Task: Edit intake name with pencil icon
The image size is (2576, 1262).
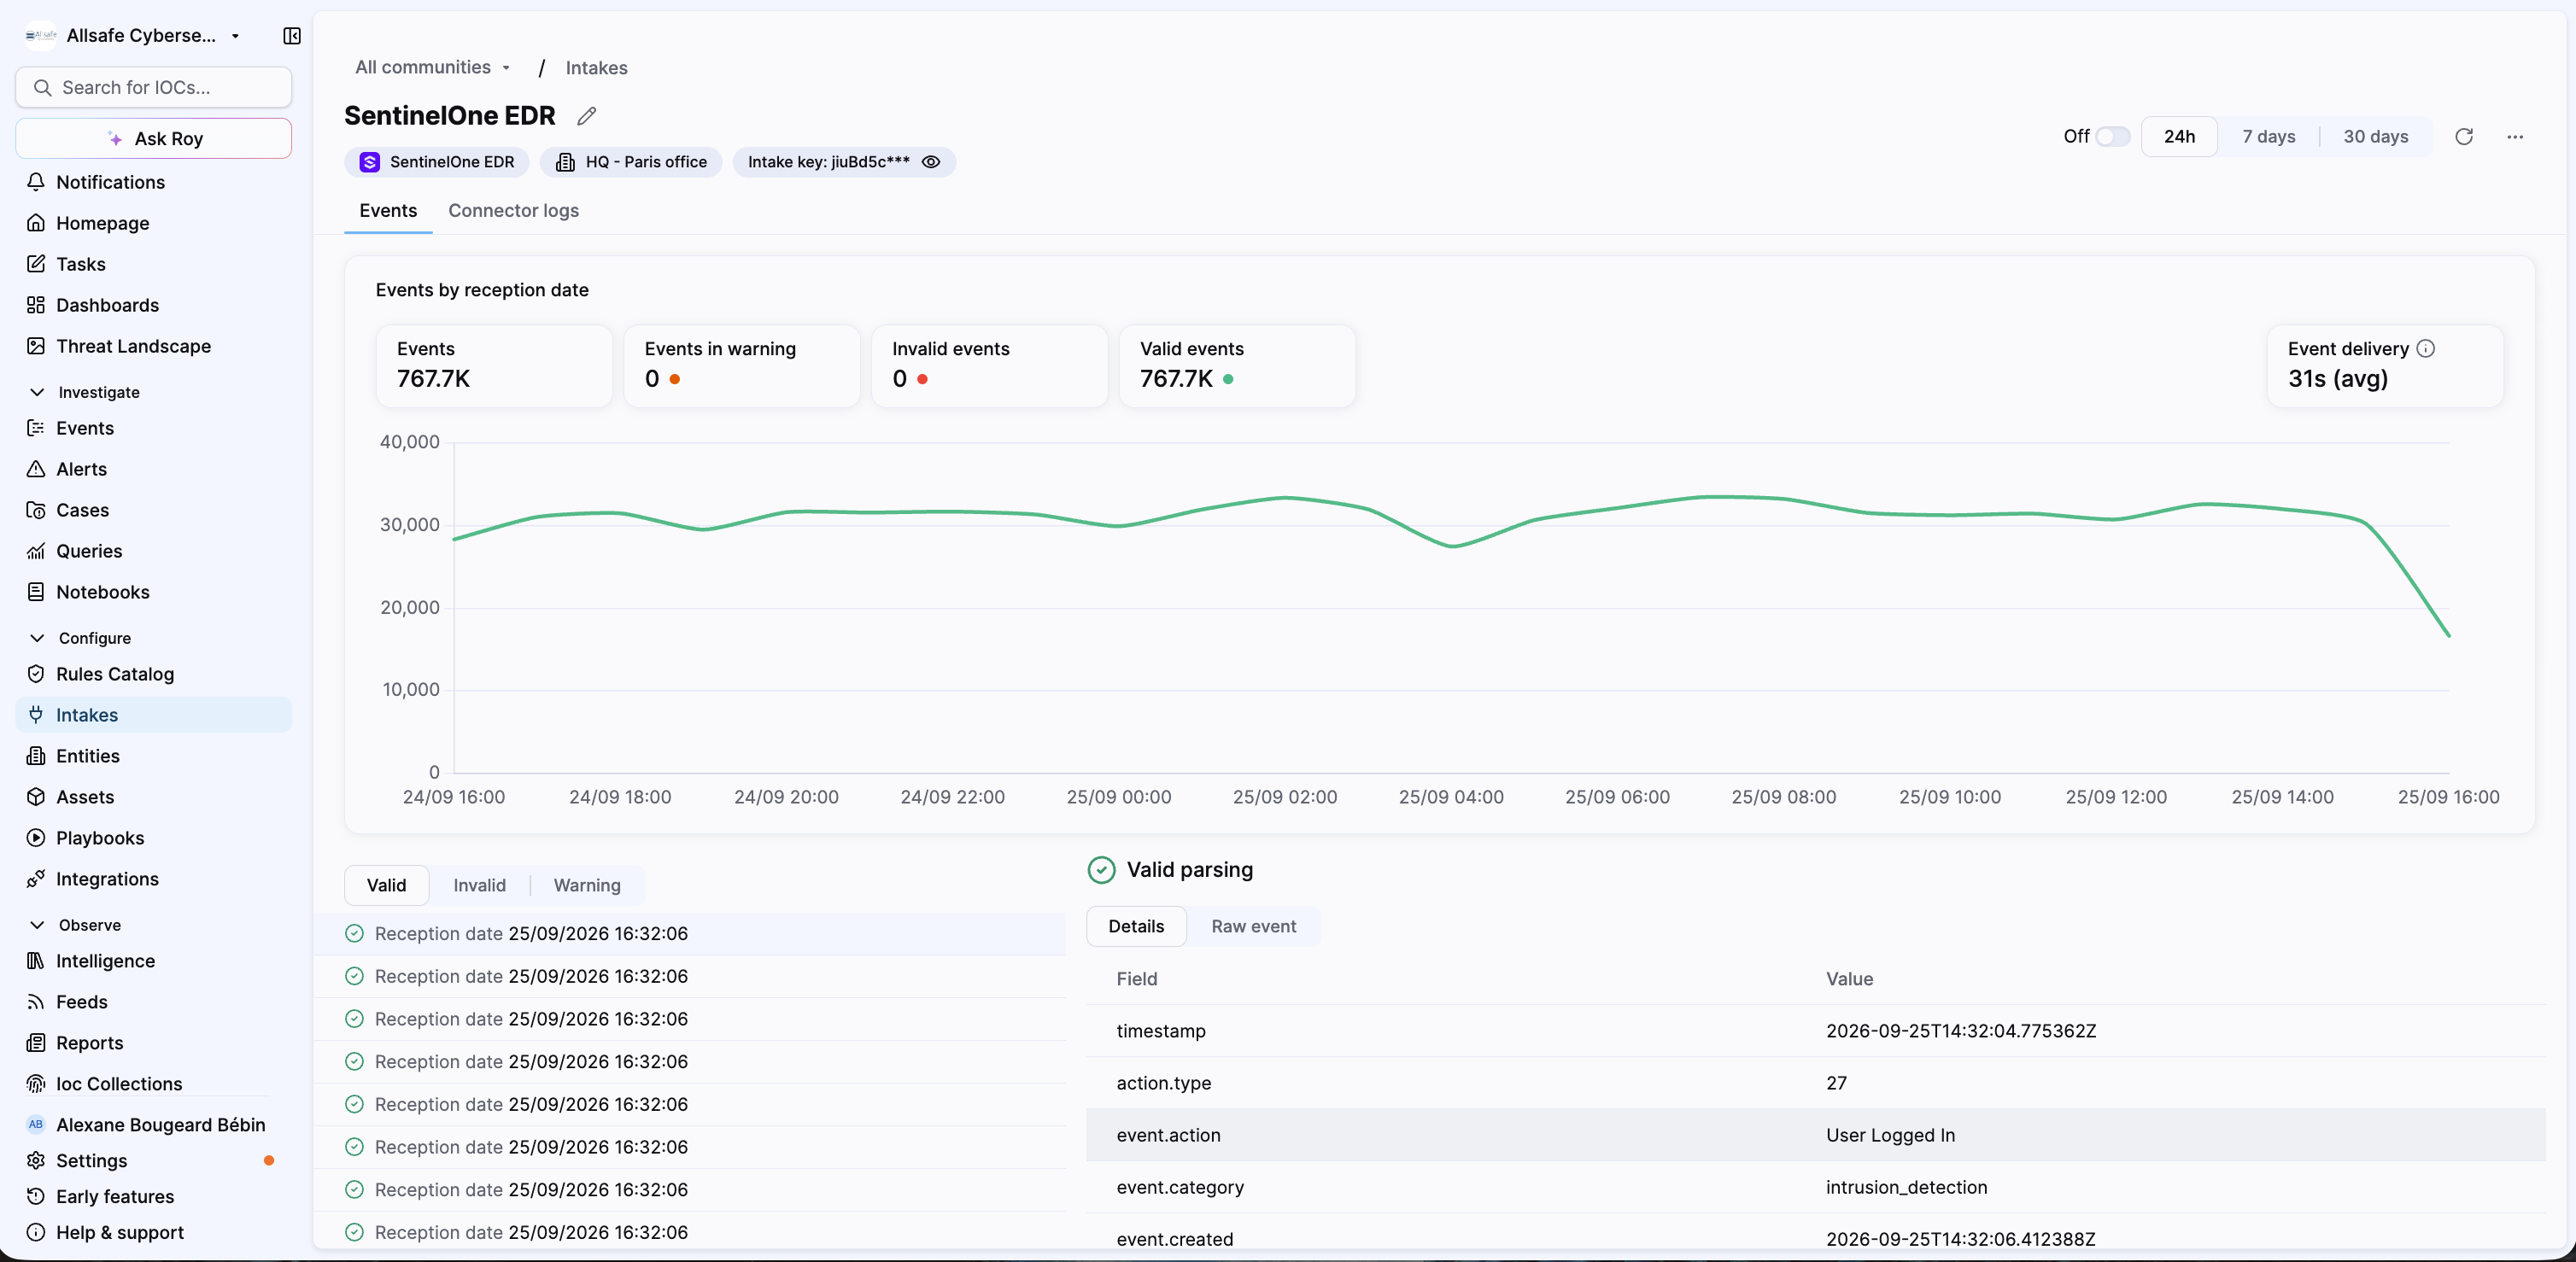Action: tap(587, 116)
